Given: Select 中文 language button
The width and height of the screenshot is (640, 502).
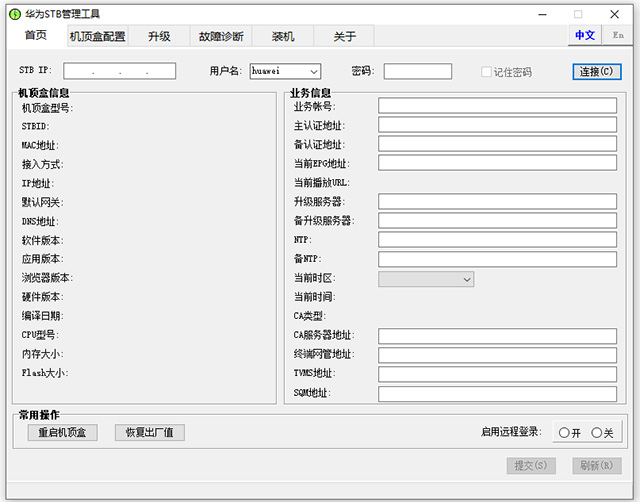Looking at the screenshot, I should (x=584, y=35).
